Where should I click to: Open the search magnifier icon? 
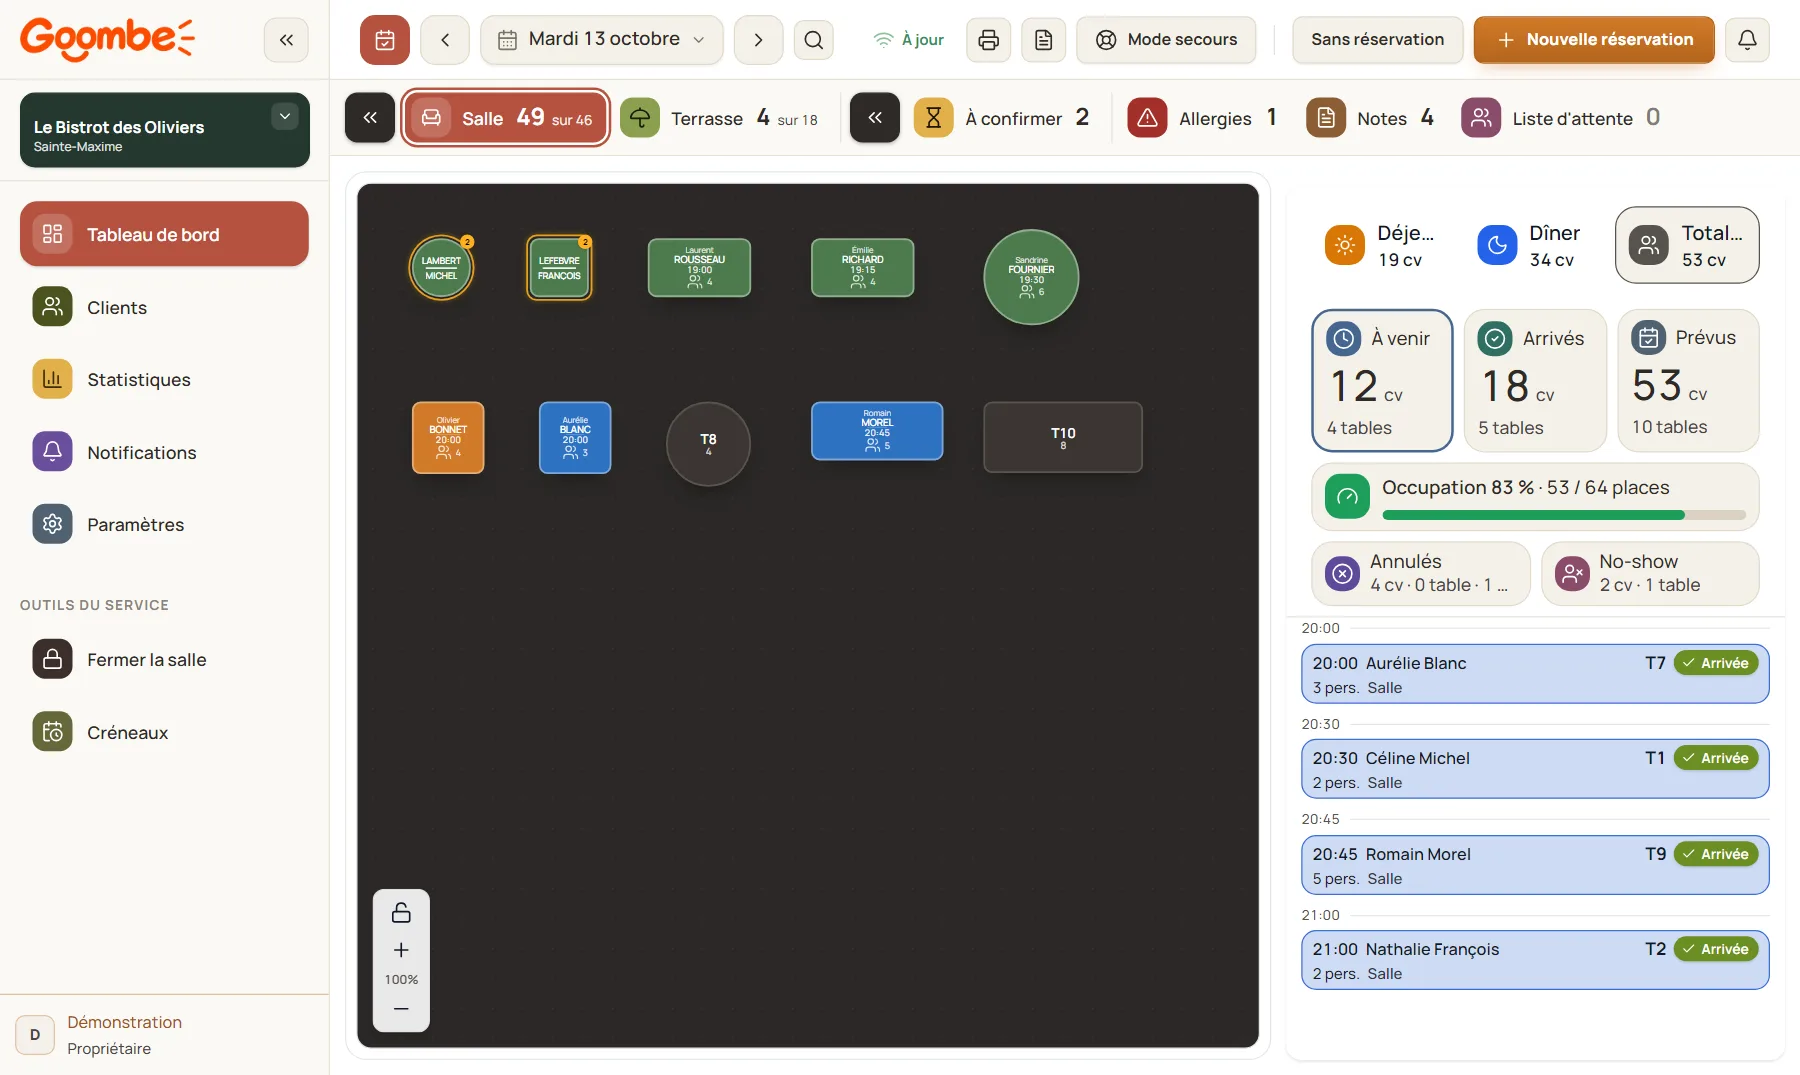point(814,40)
